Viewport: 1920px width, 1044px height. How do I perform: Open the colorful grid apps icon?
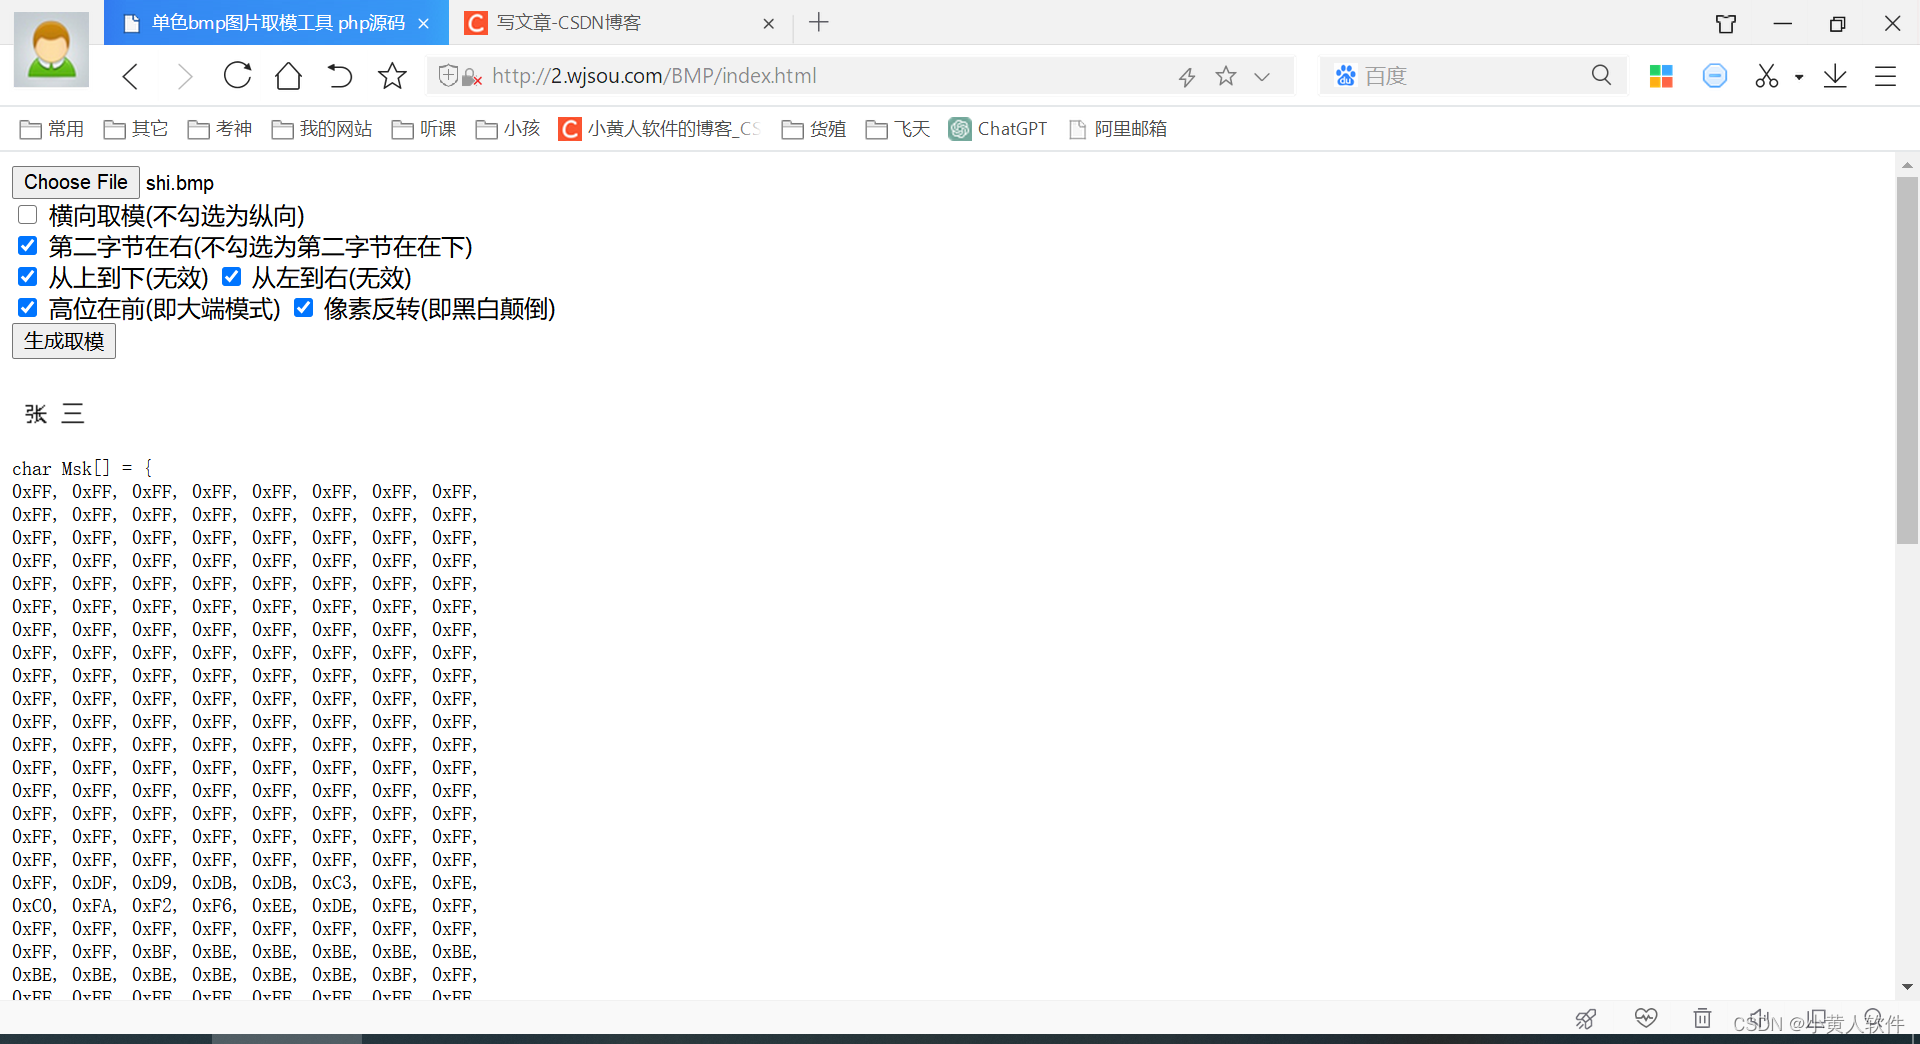1661,76
